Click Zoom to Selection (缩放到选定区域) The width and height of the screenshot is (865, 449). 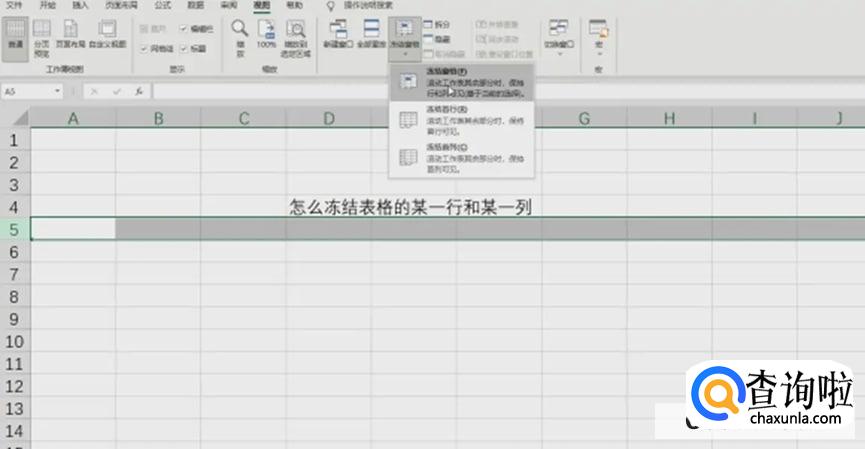(x=296, y=39)
